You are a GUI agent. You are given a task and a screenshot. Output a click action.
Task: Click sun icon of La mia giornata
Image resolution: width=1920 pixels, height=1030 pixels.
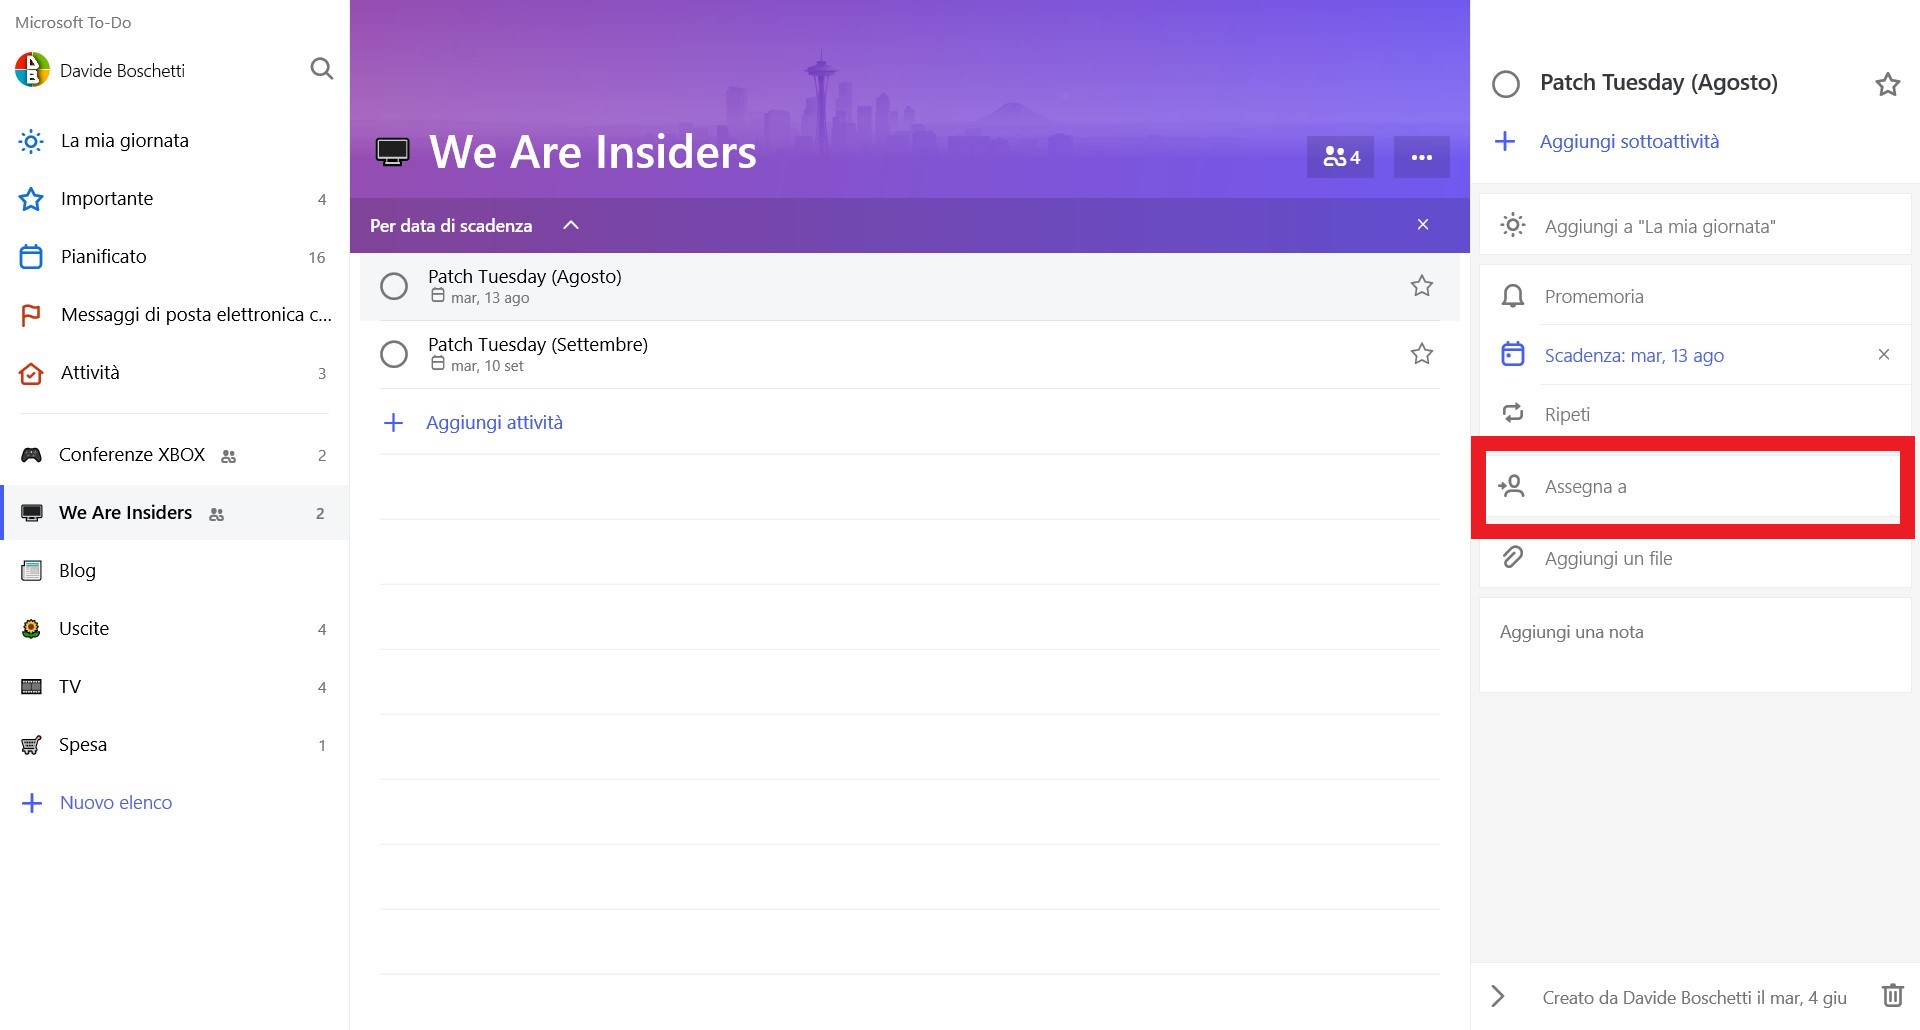pyautogui.click(x=31, y=141)
